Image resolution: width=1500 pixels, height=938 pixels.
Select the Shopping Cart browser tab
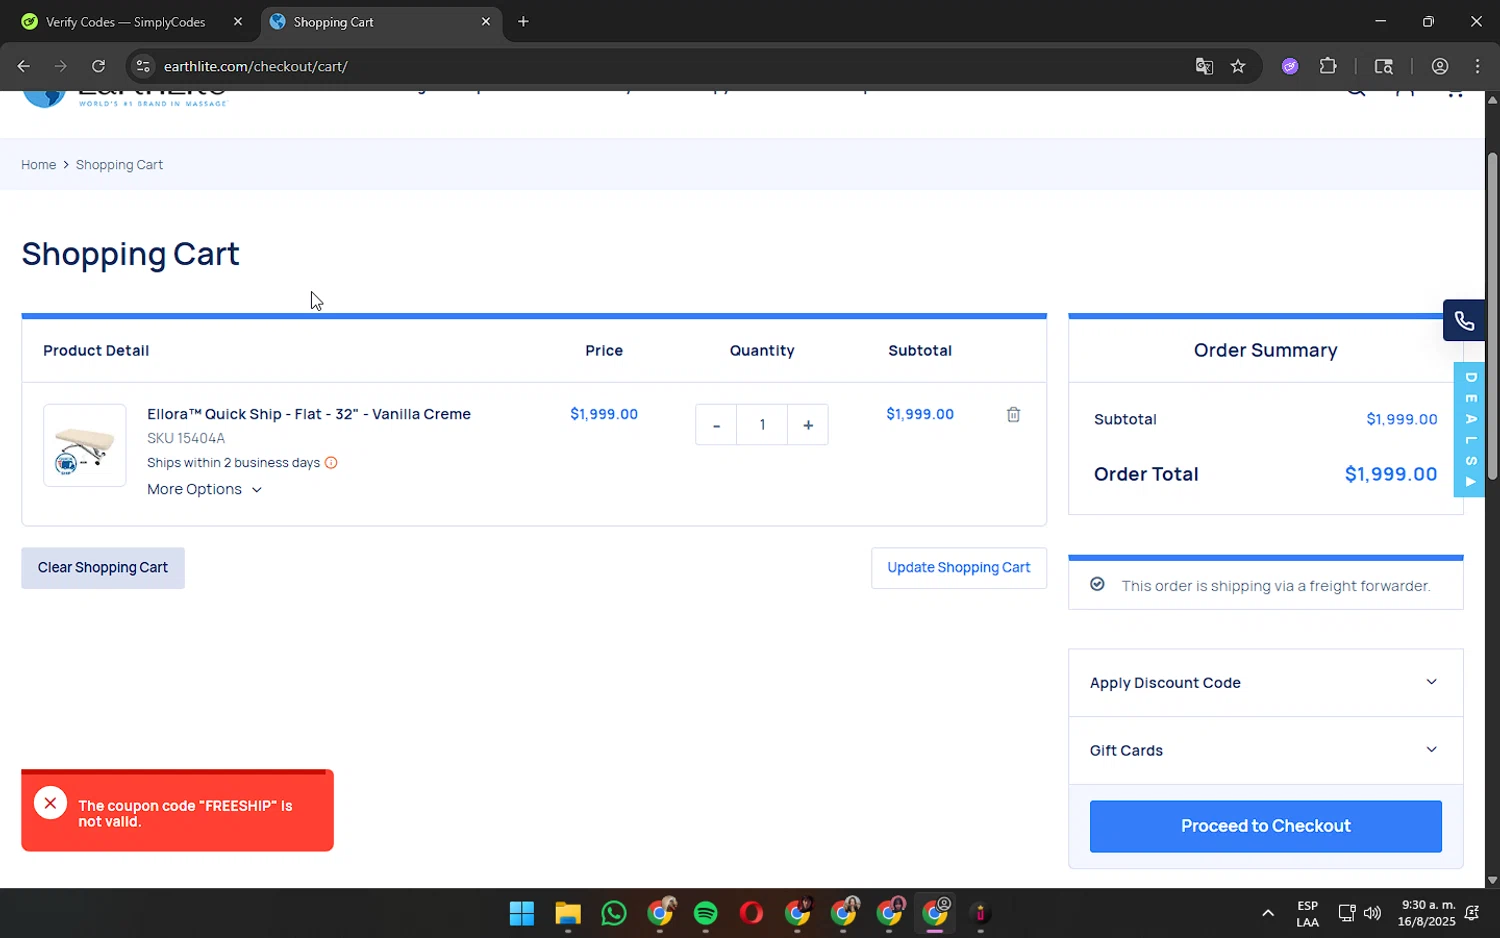tap(380, 21)
